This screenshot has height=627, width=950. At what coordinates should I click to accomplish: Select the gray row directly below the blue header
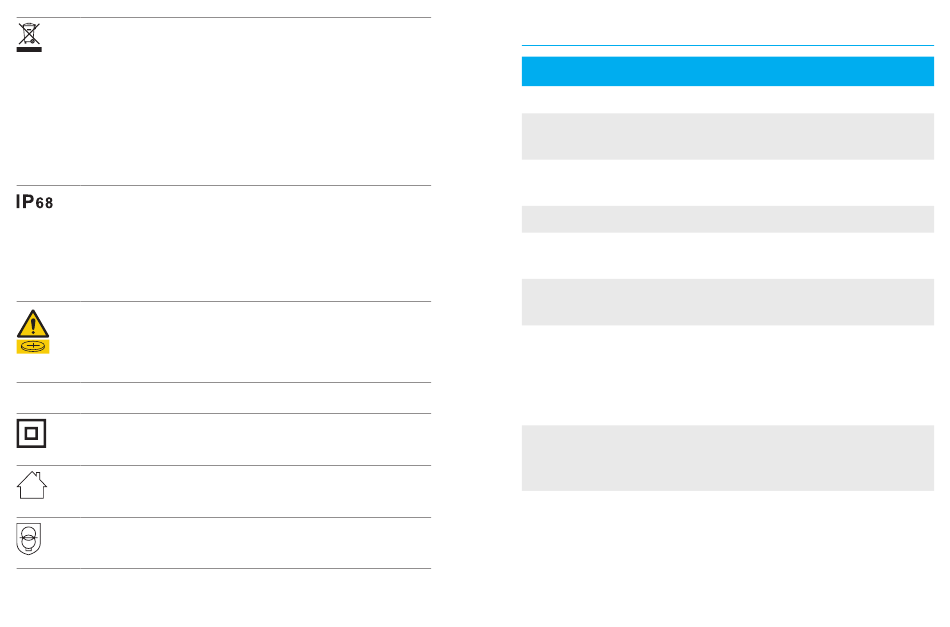(x=728, y=136)
